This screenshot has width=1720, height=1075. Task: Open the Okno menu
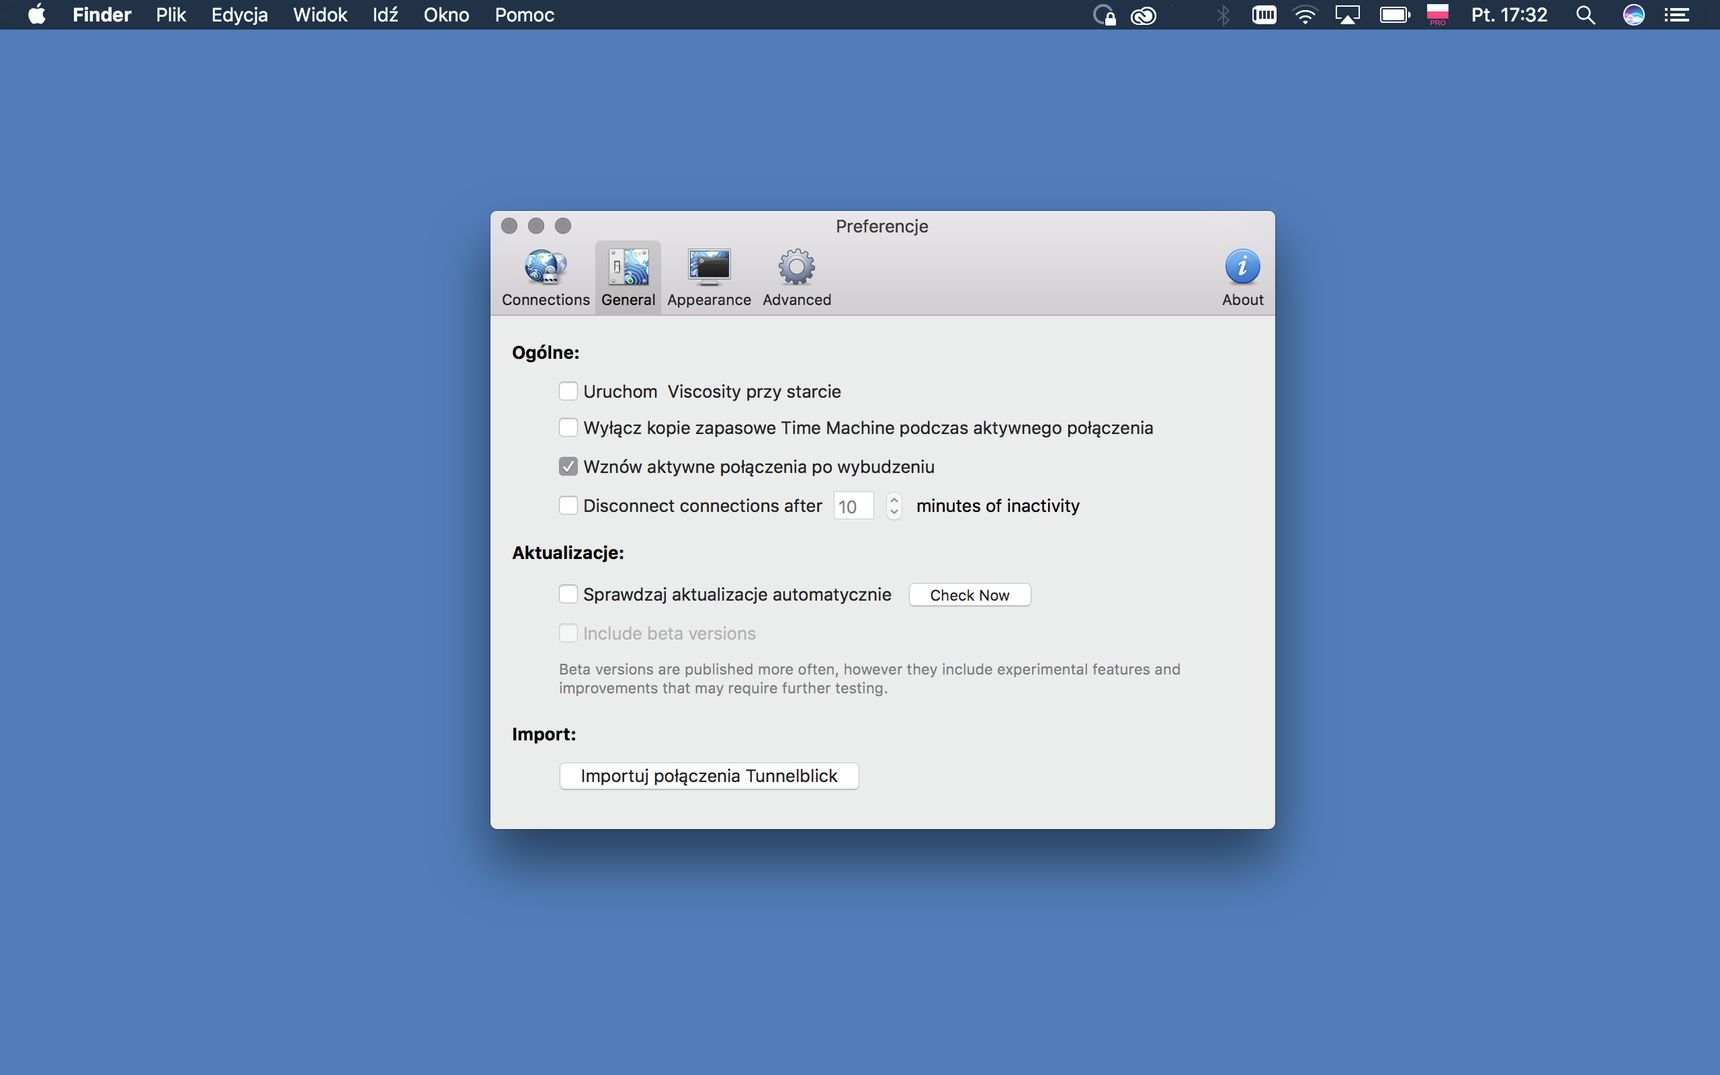coord(446,15)
